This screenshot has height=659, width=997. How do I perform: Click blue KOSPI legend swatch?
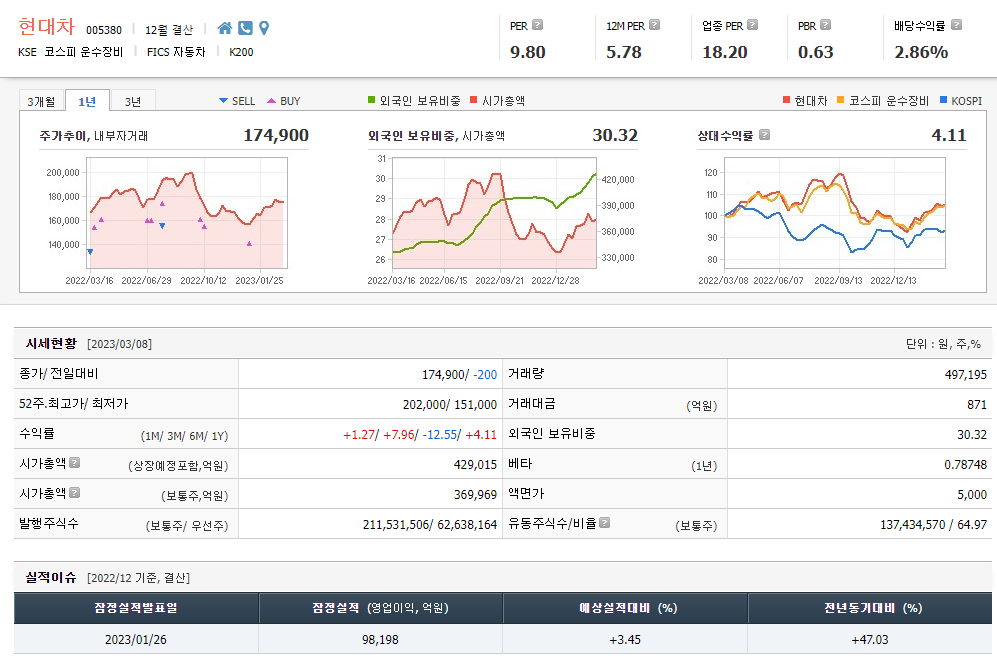(x=944, y=100)
